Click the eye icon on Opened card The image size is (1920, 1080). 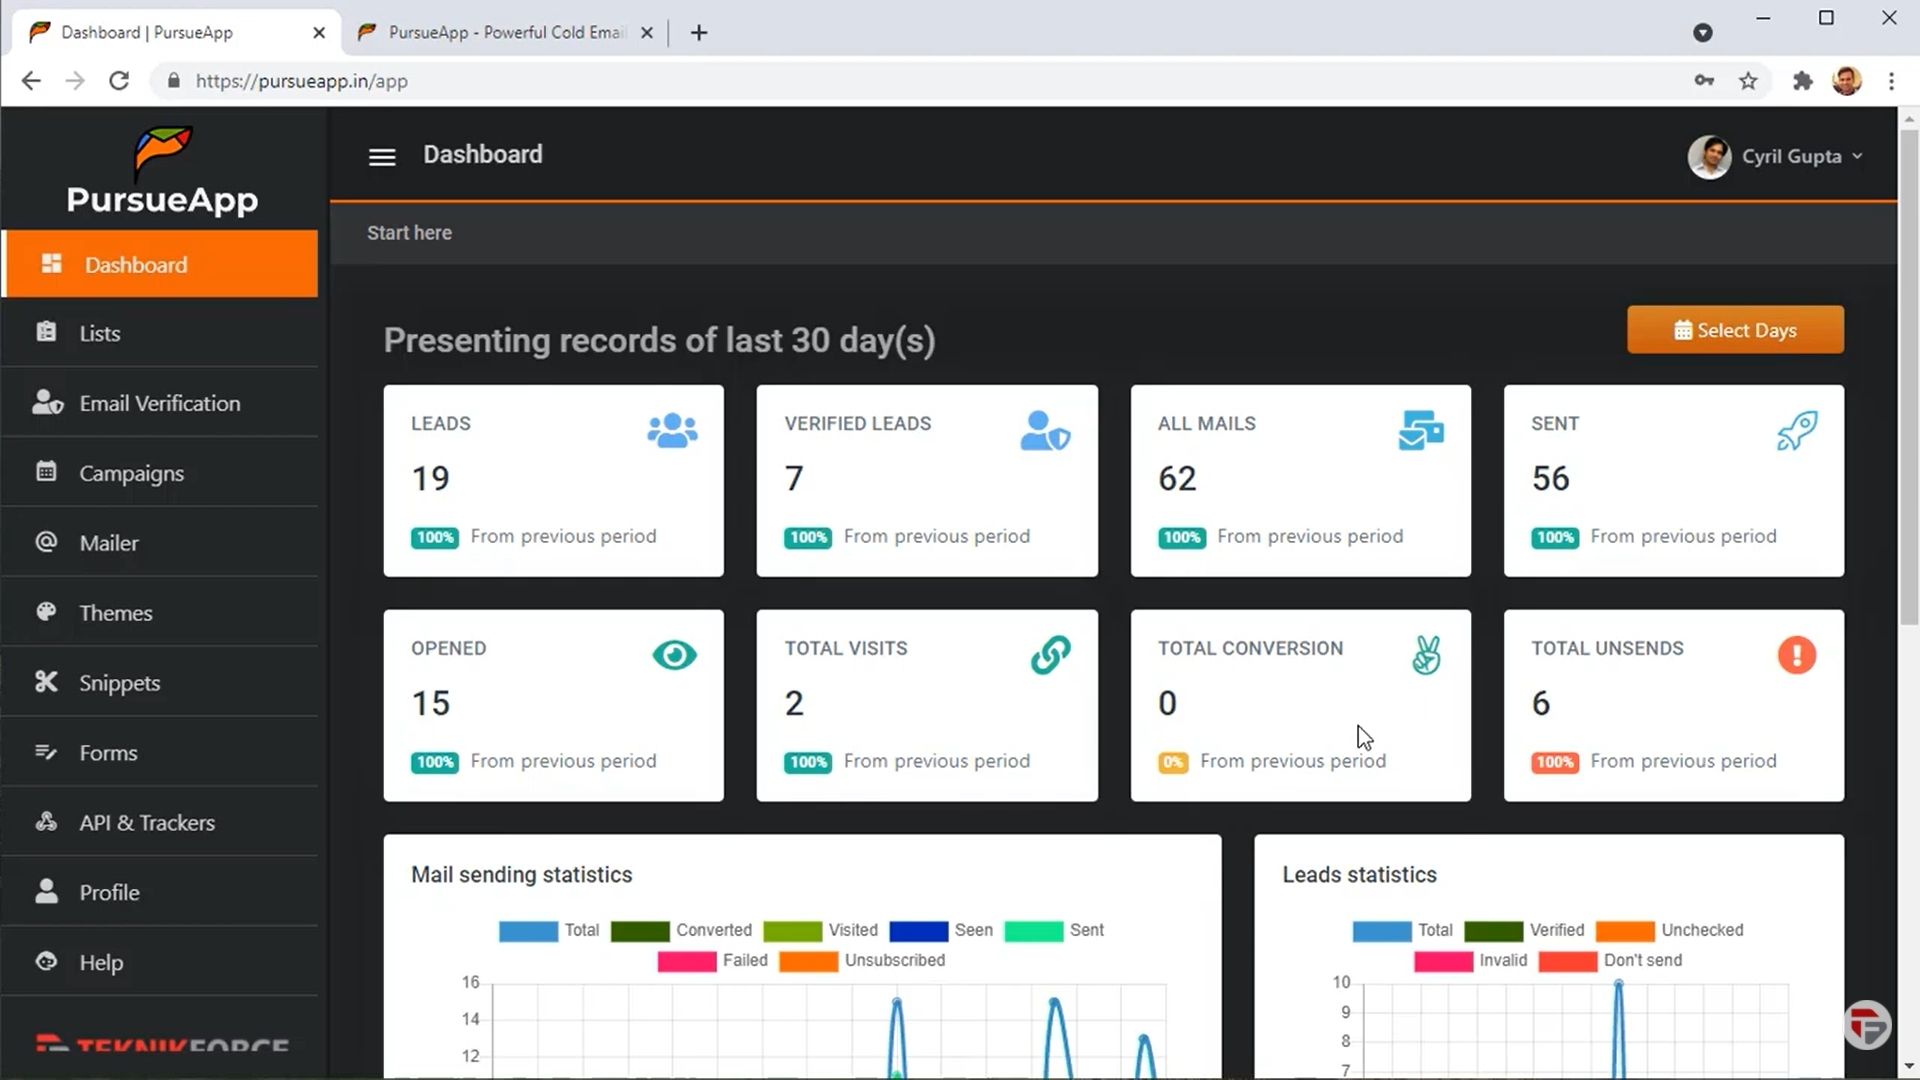pos(673,655)
